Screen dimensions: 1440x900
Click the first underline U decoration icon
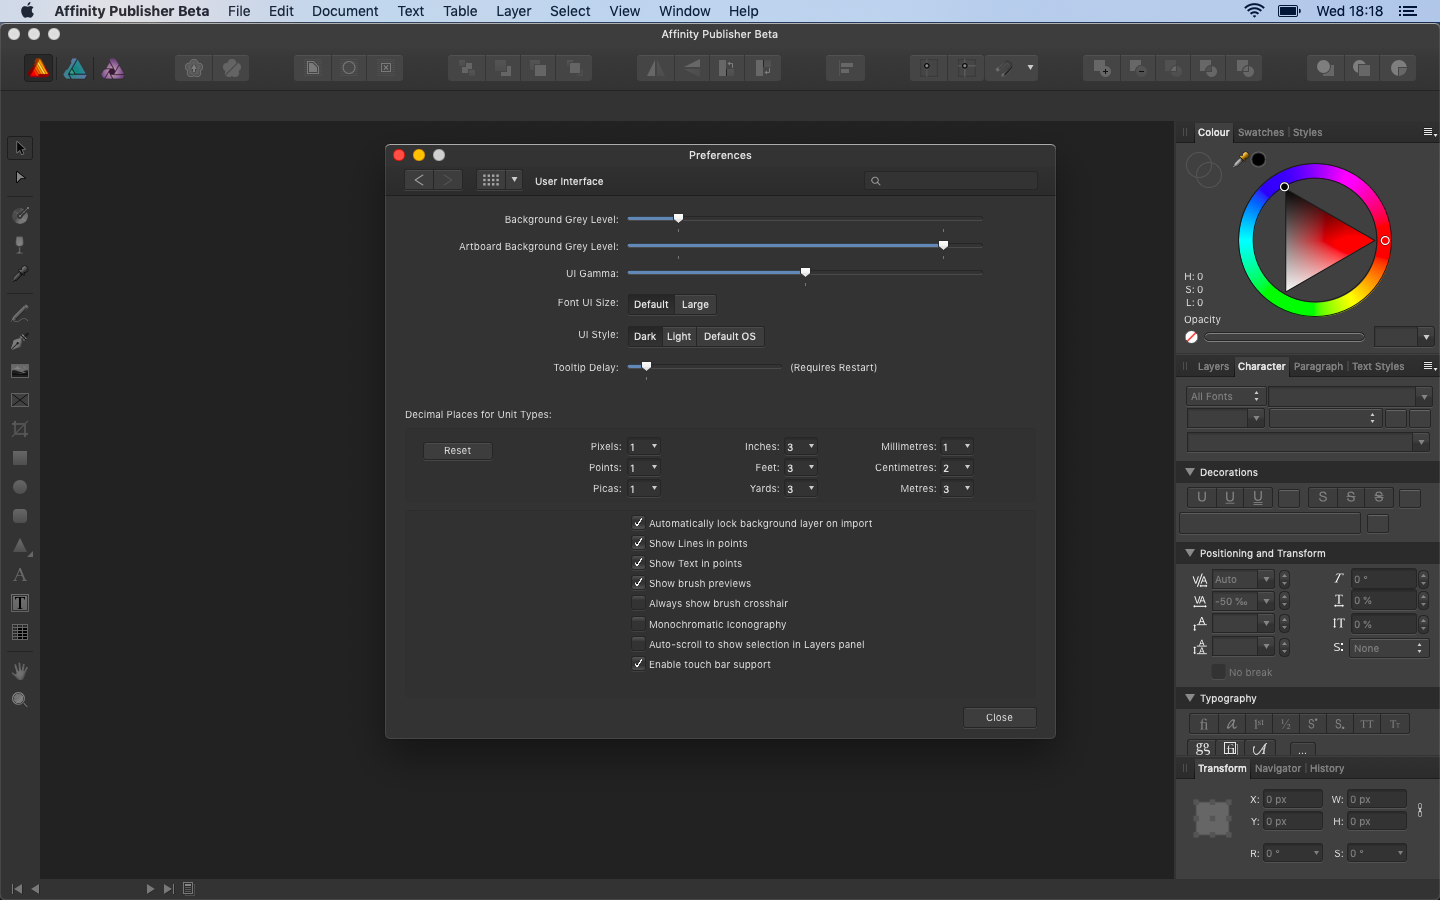[x=1202, y=497]
